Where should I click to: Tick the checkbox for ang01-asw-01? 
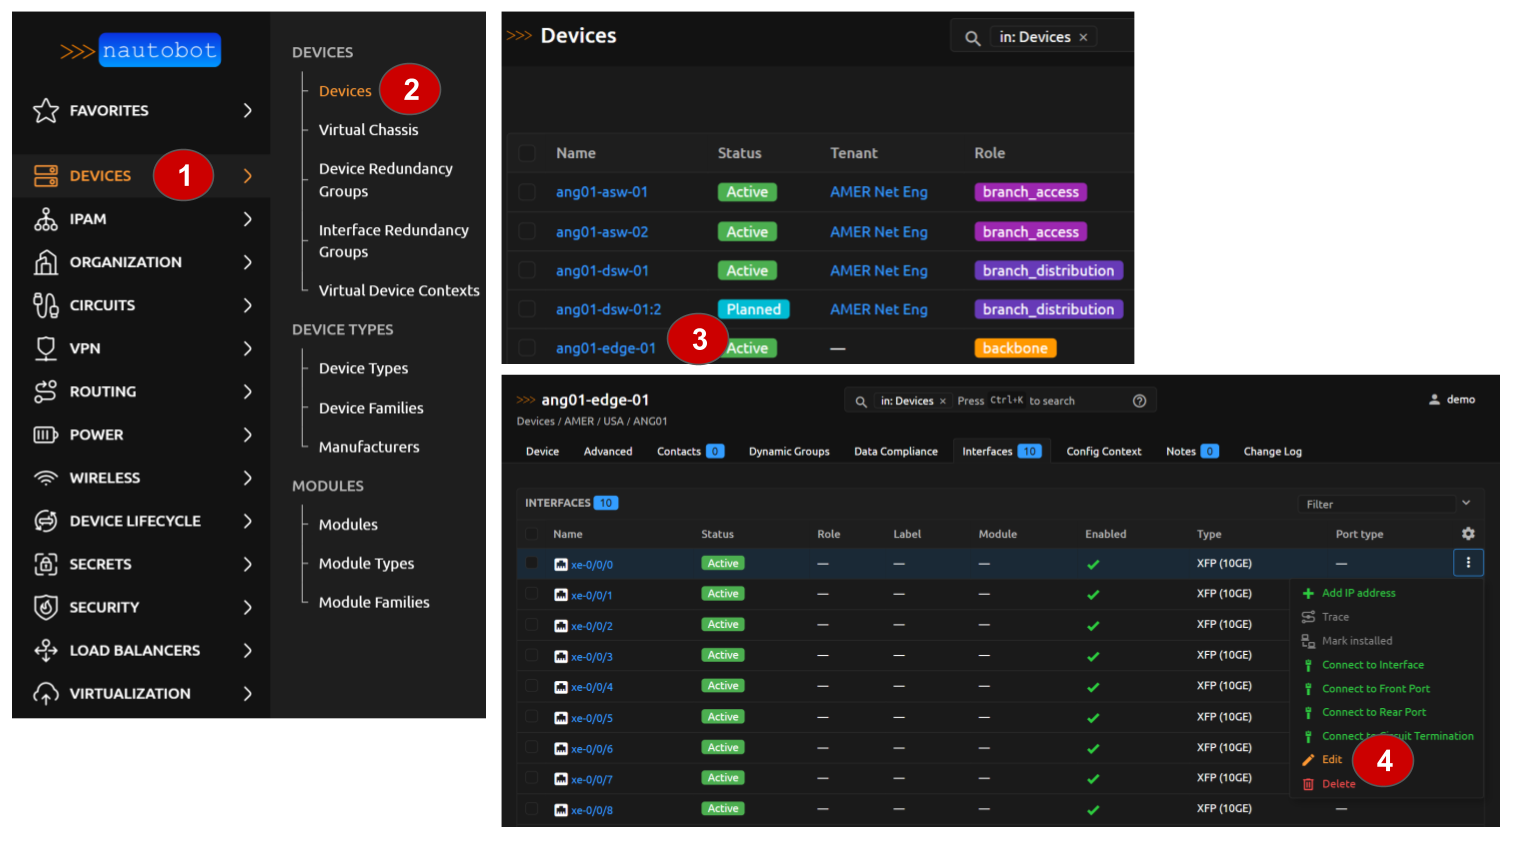coord(527,192)
